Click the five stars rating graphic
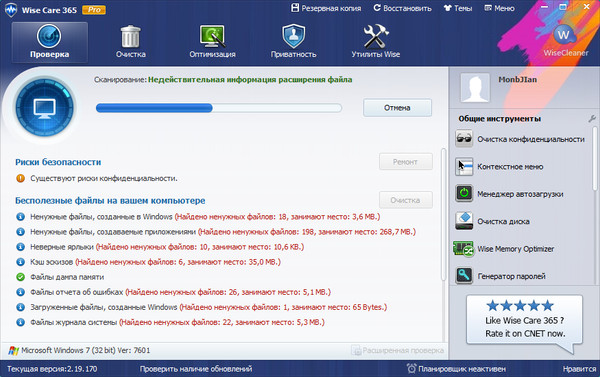 click(x=520, y=305)
